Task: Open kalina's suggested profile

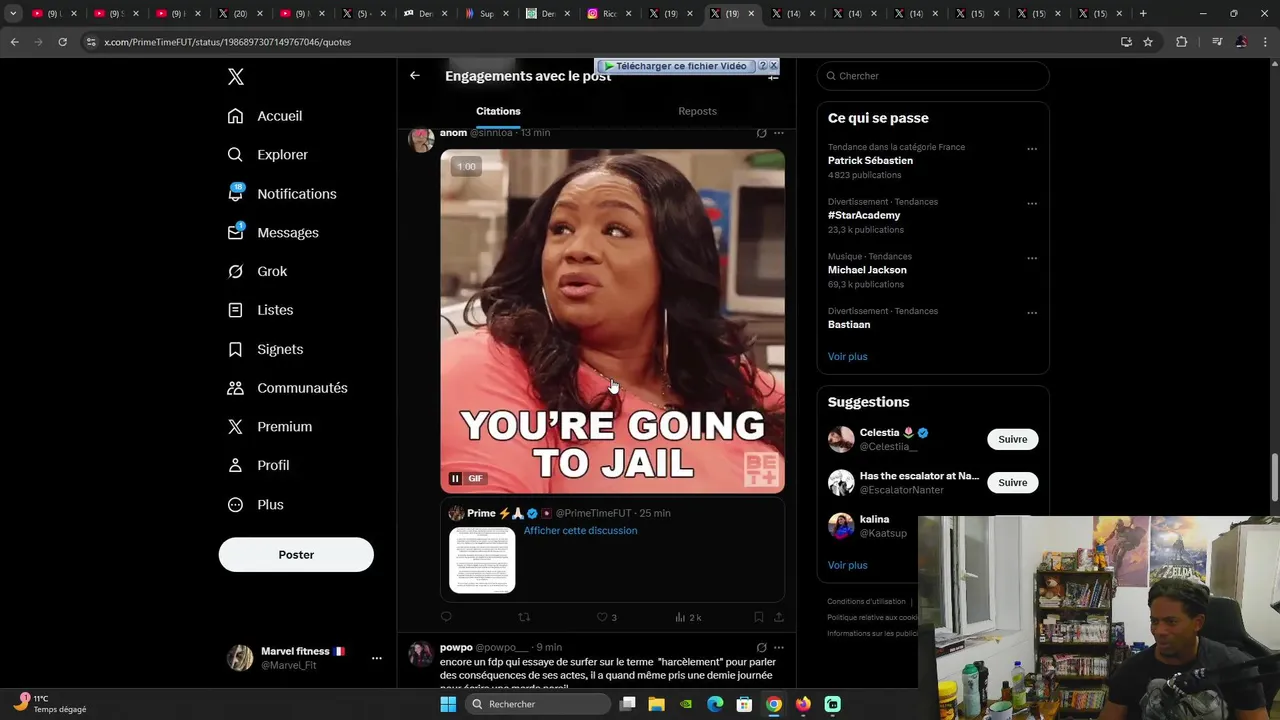Action: [874, 520]
